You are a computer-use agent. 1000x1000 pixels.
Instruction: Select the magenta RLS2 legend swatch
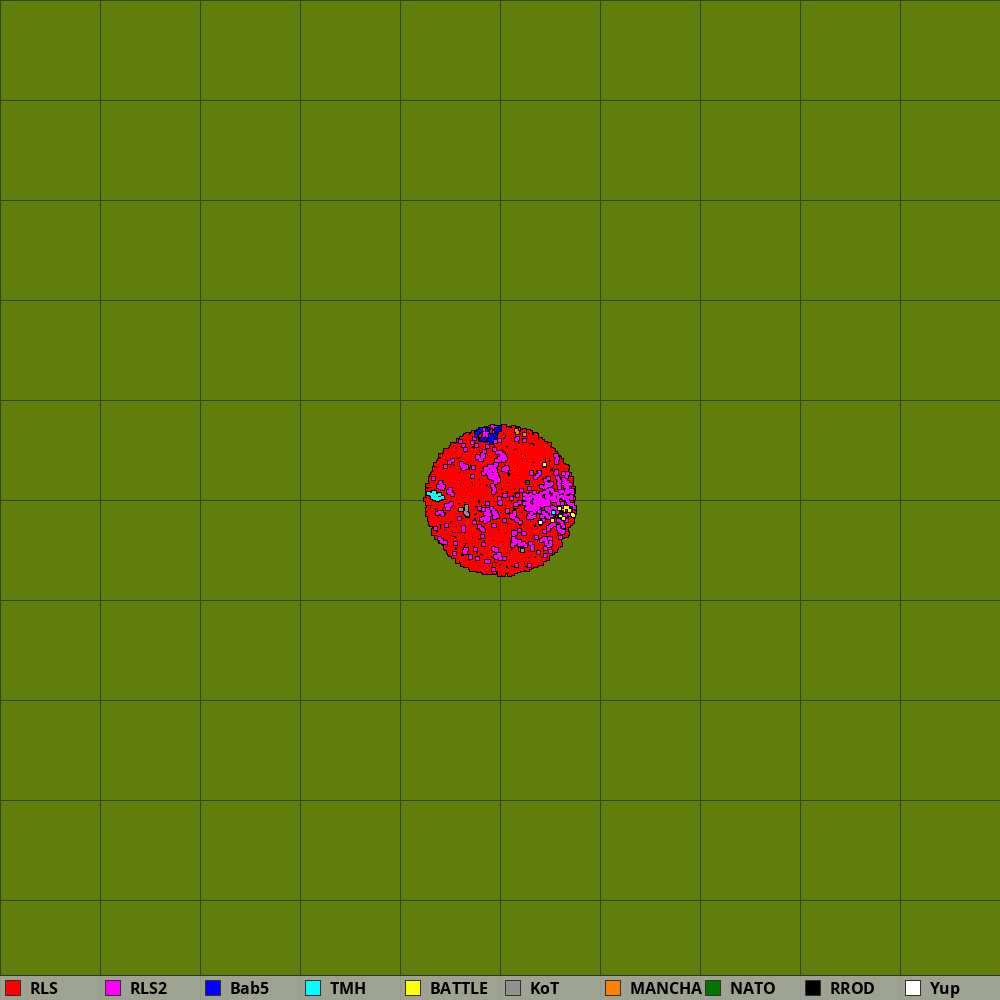pos(113,988)
